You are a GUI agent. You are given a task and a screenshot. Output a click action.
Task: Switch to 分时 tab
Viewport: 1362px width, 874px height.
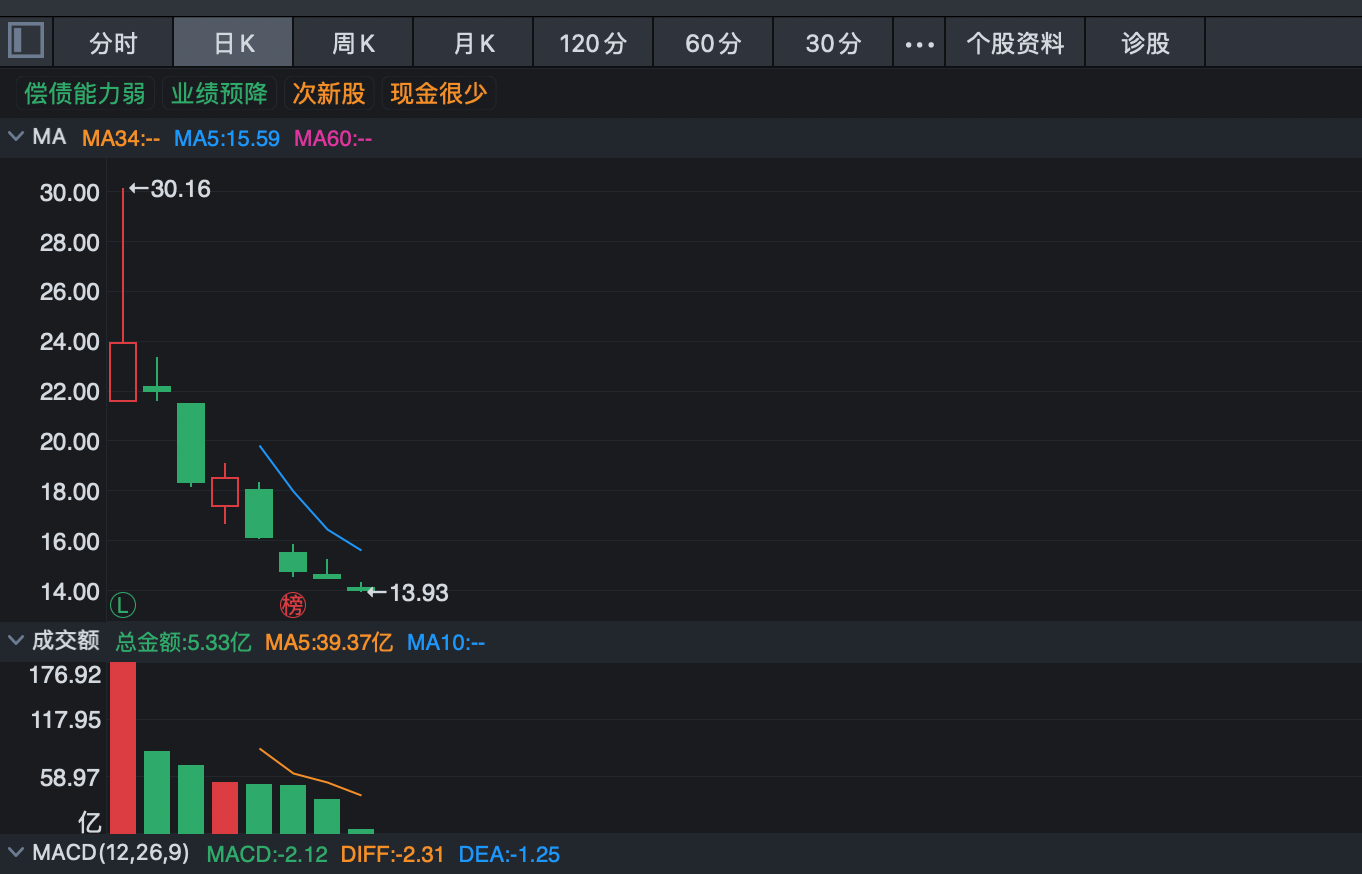(x=113, y=44)
